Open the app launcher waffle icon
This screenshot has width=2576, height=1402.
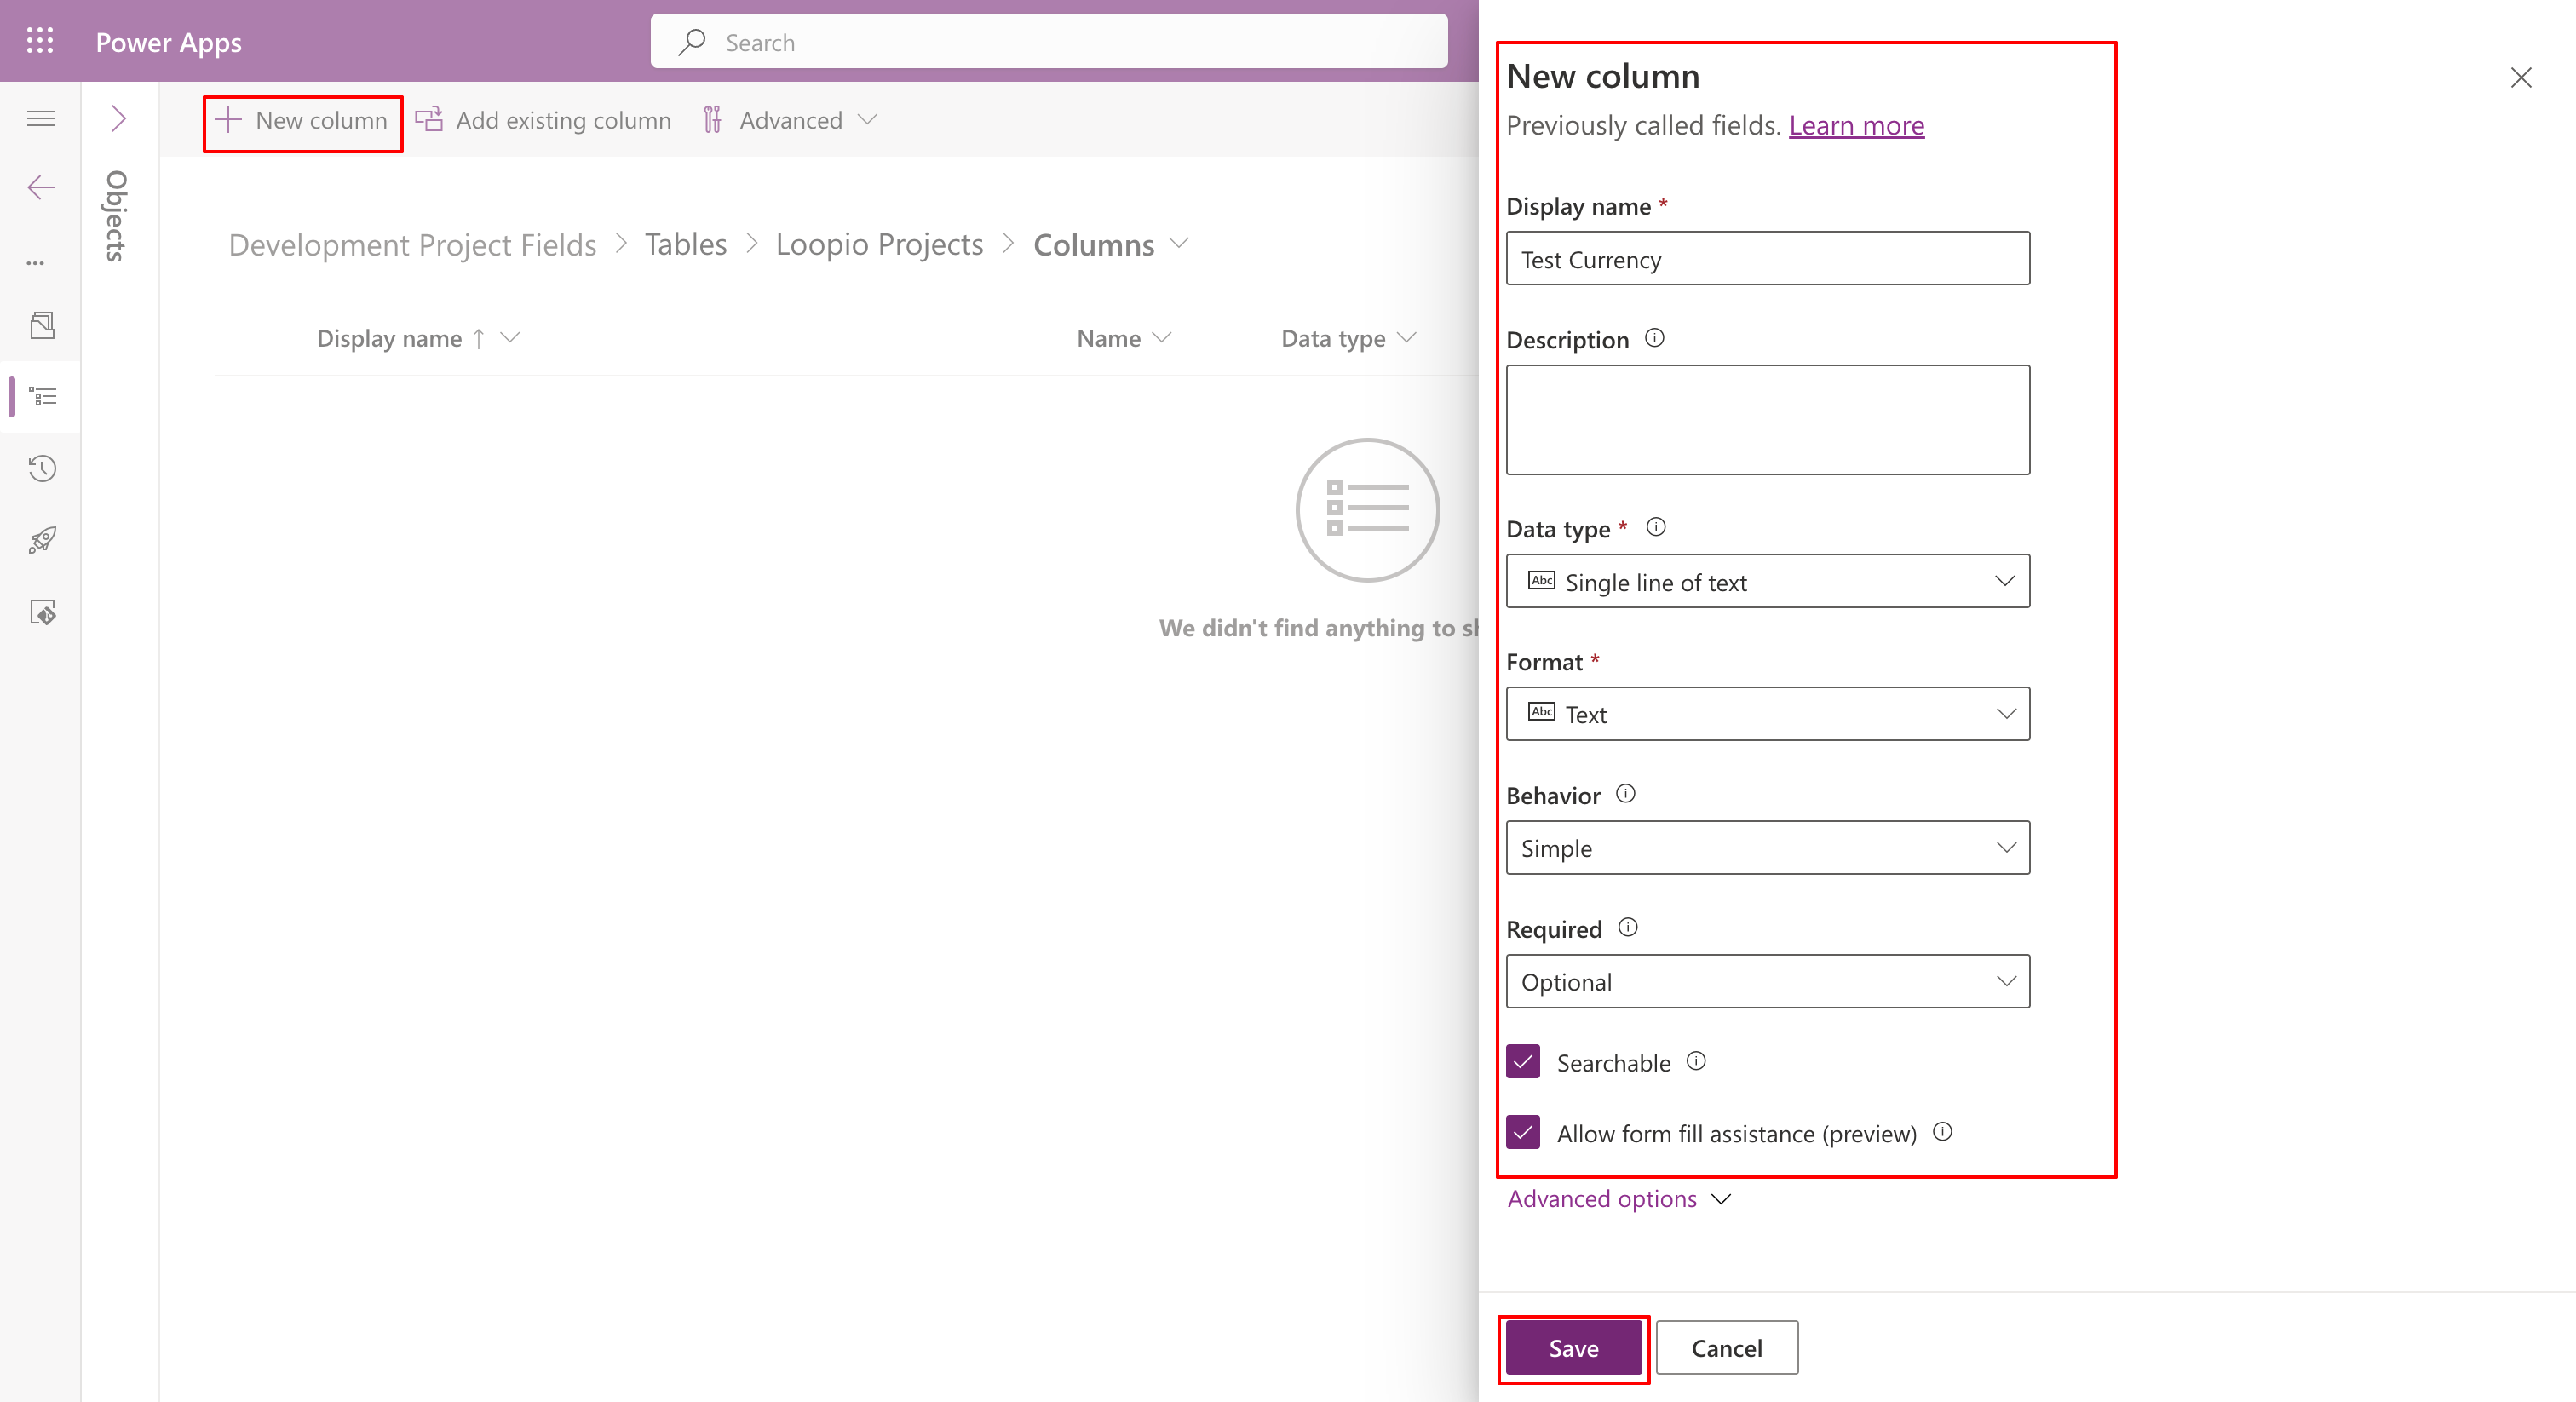tap(40, 41)
